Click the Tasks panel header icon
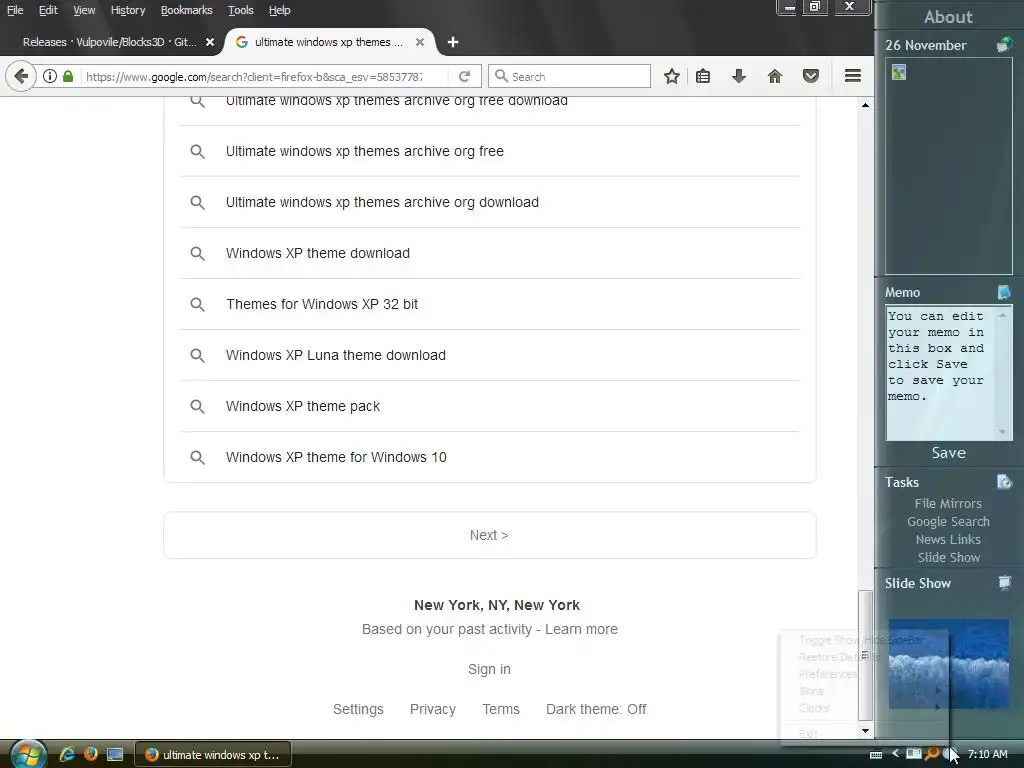This screenshot has width=1024, height=768. pyautogui.click(x=1004, y=482)
